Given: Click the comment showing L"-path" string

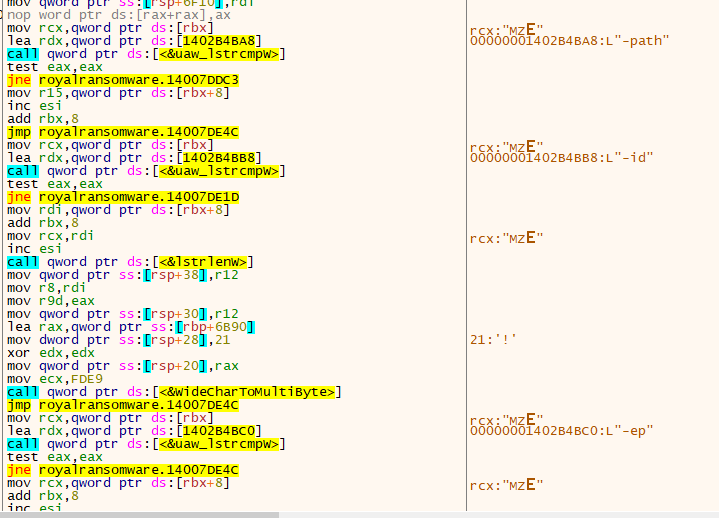Looking at the screenshot, I should point(570,41).
